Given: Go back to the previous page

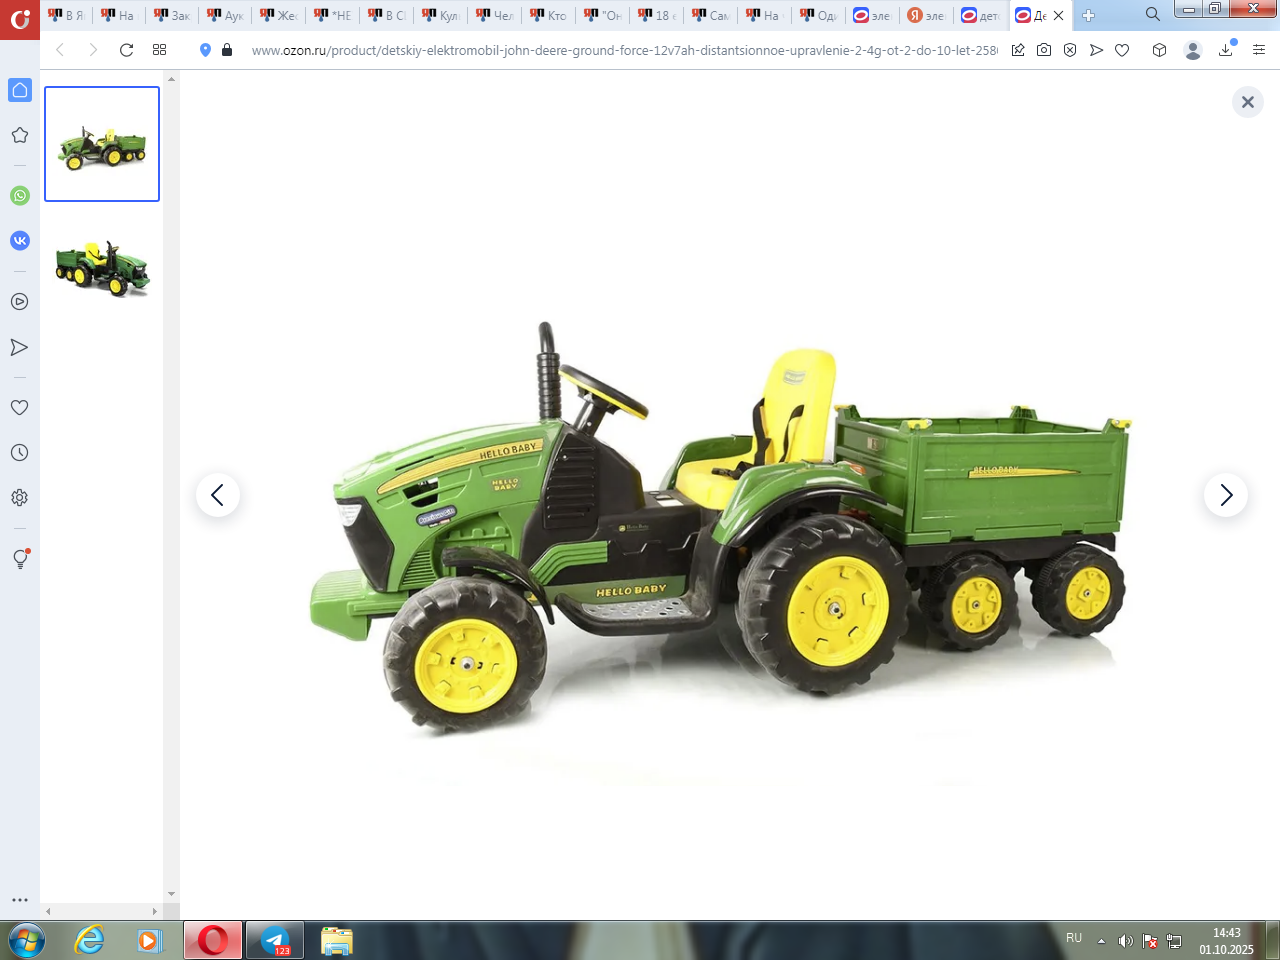Looking at the screenshot, I should [60, 50].
